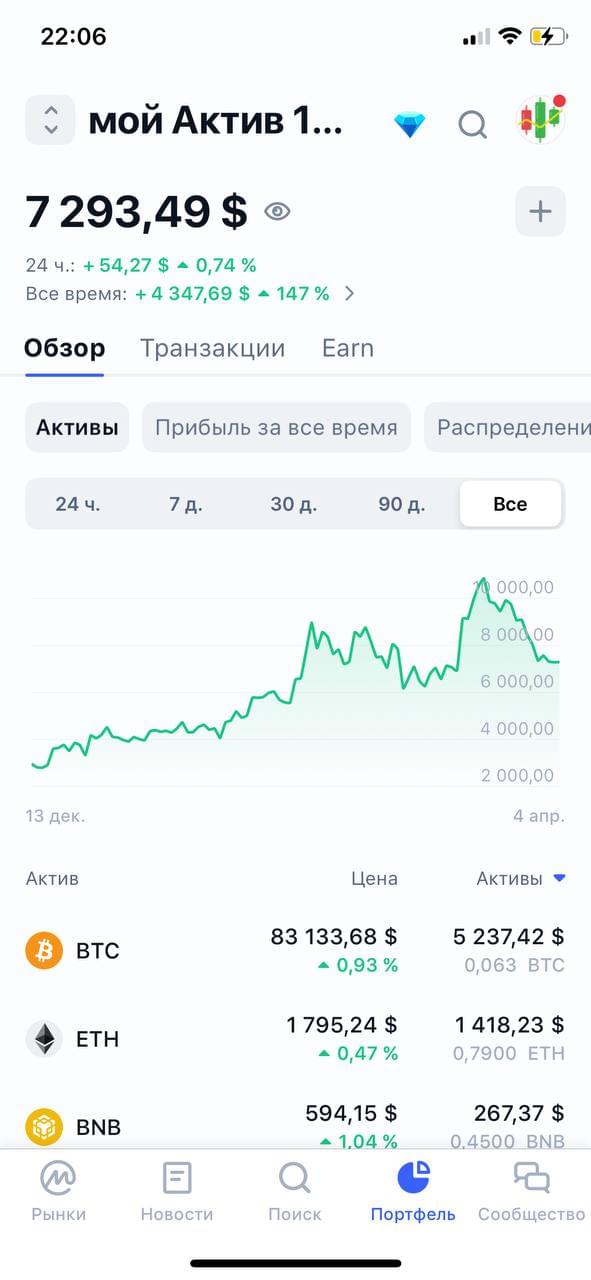Open the portfolio switcher up-down arrows
Screen dimensions: 591x1280
tap(50, 120)
